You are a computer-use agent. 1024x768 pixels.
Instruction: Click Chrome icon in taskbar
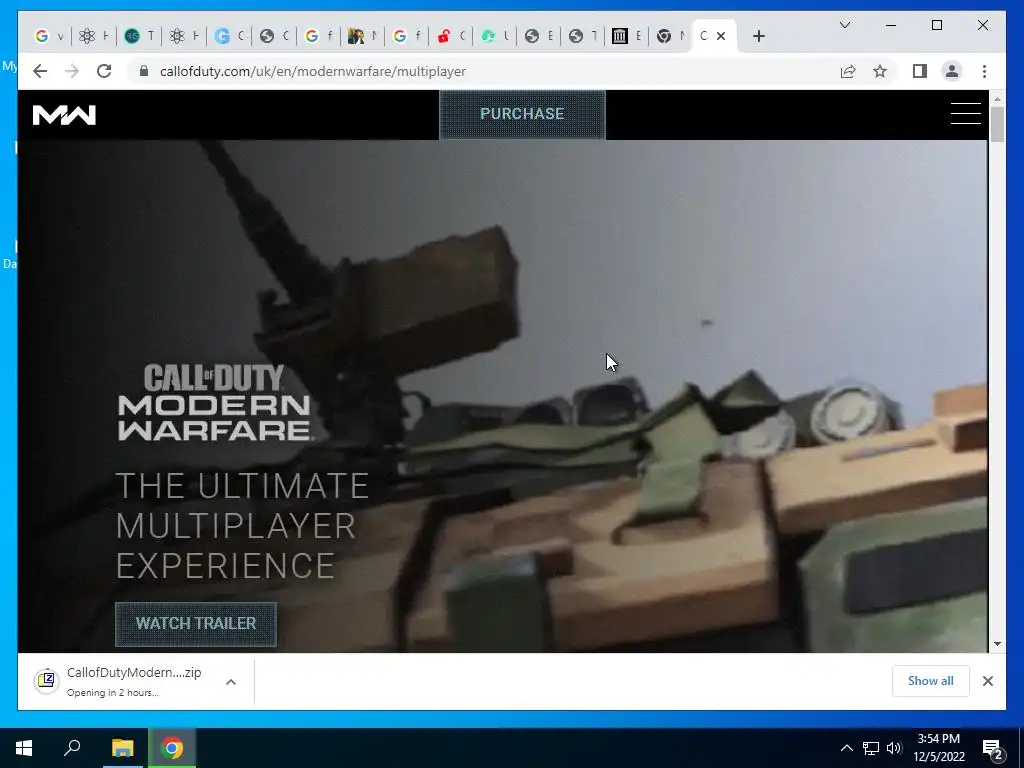point(172,748)
